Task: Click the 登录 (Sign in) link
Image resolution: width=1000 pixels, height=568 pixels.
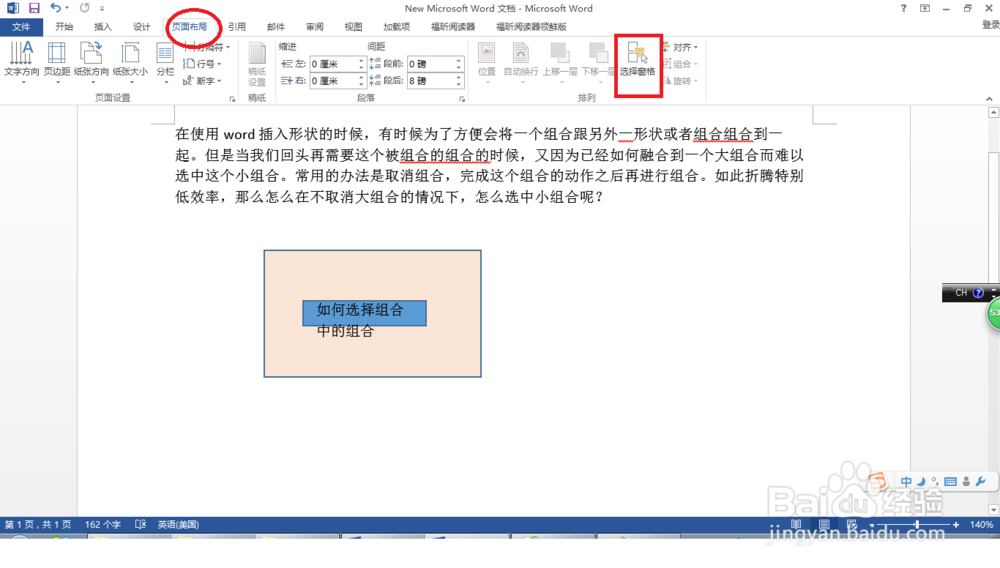Action: coord(990,25)
